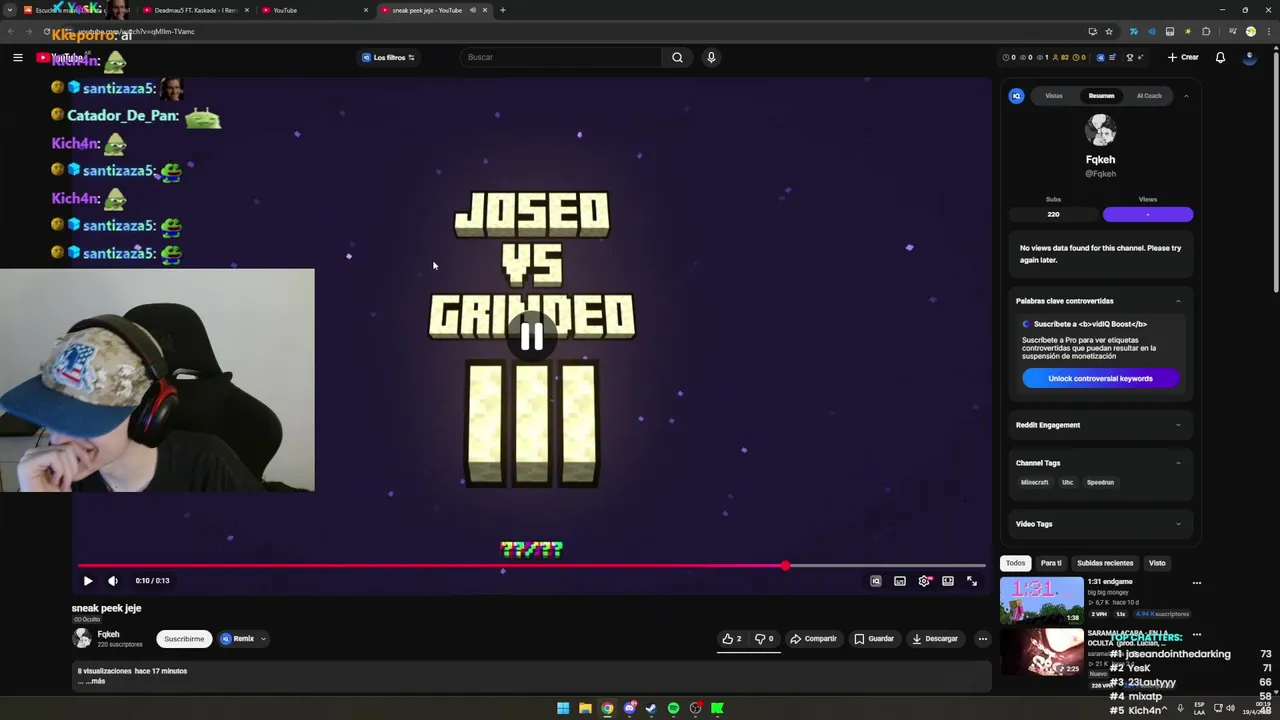Image resolution: width=1280 pixels, height=720 pixels.
Task: Select the Resumen tab in vidIQ
Action: point(1101,96)
